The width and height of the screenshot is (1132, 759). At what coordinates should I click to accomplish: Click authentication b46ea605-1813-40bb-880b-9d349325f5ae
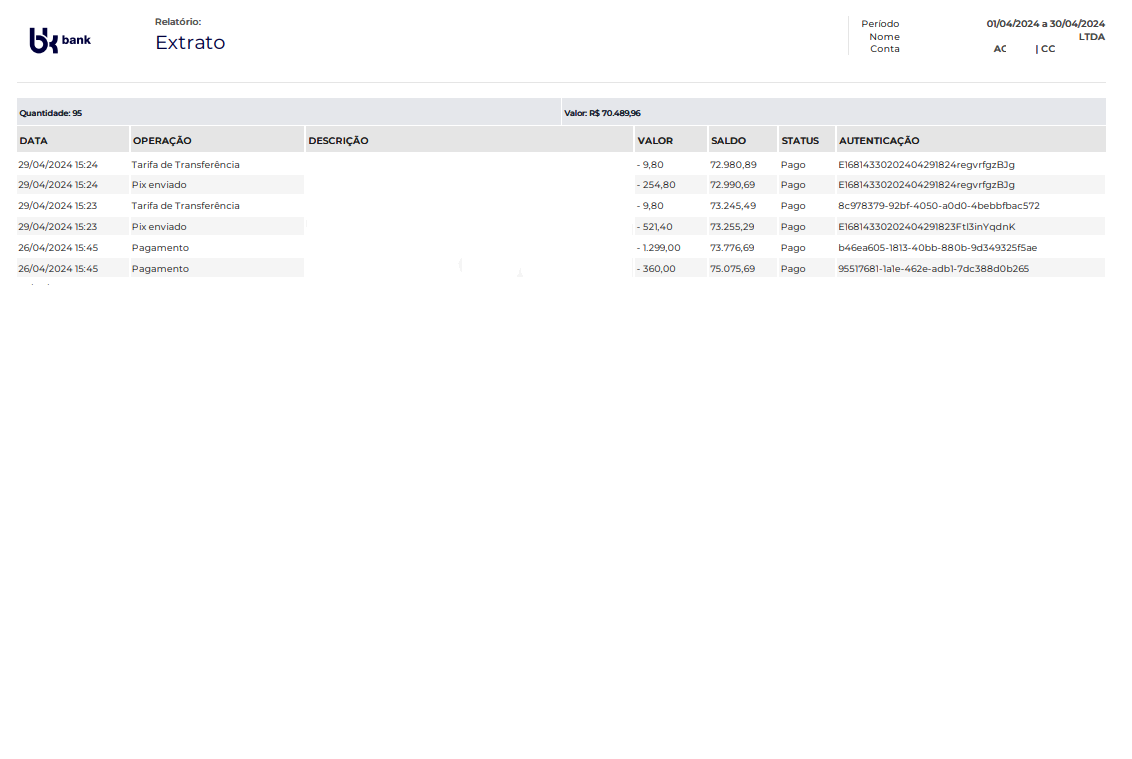pos(937,248)
